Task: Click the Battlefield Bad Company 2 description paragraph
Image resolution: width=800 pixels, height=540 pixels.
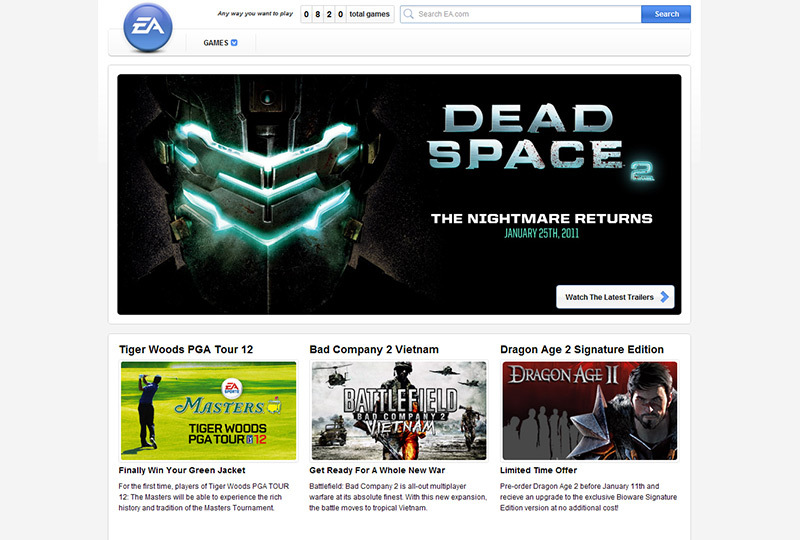Action: point(398,497)
